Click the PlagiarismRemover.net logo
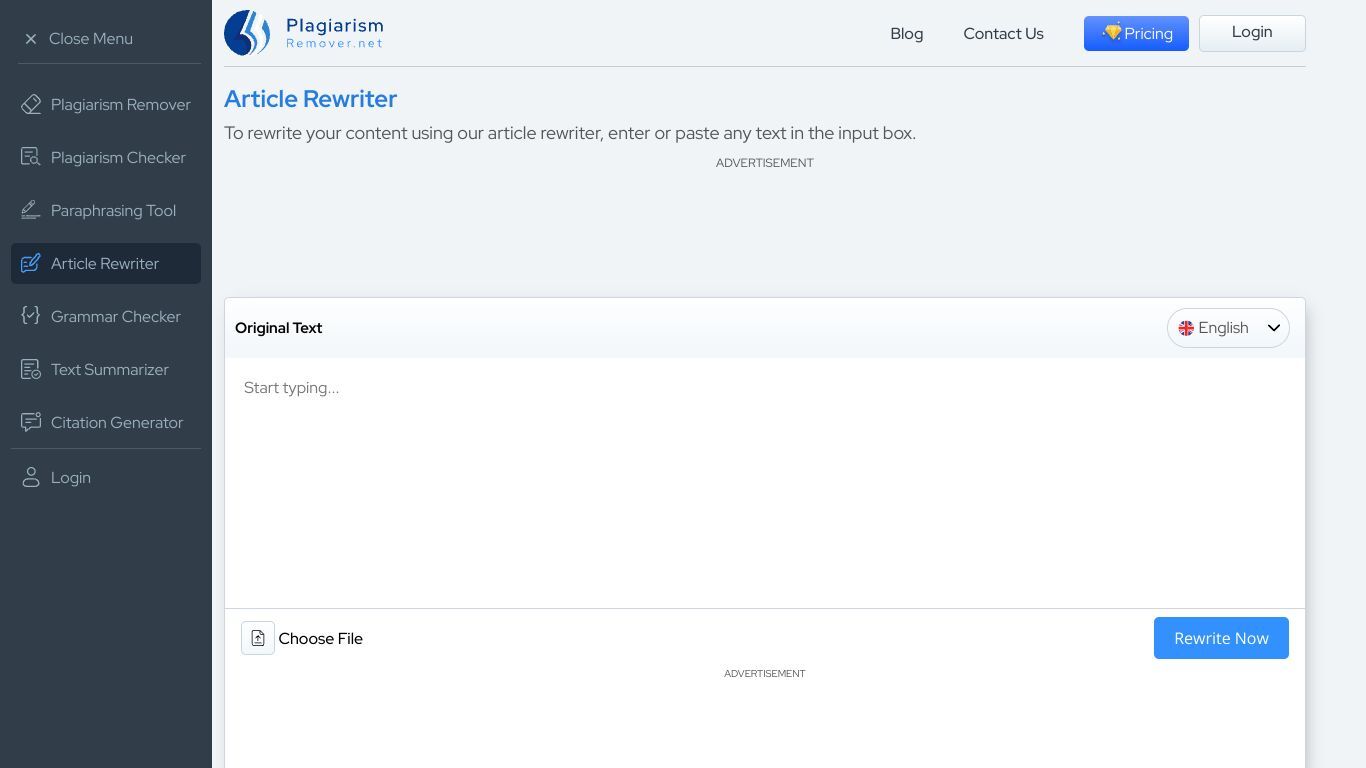The width and height of the screenshot is (1366, 768). 304,33
